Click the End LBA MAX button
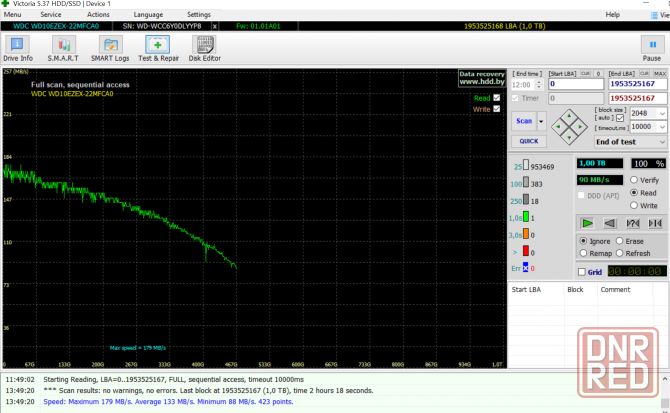The image size is (670, 413). pyautogui.click(x=660, y=73)
